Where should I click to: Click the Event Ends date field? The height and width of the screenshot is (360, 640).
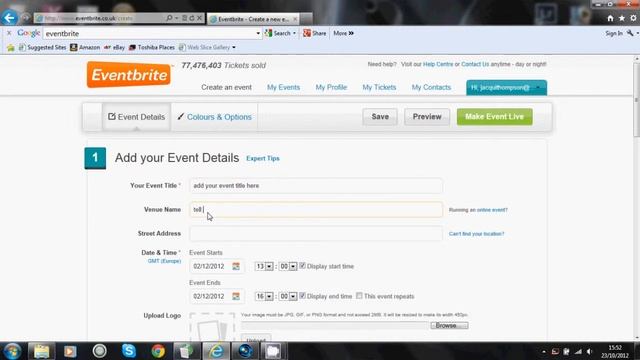pyautogui.click(x=217, y=296)
